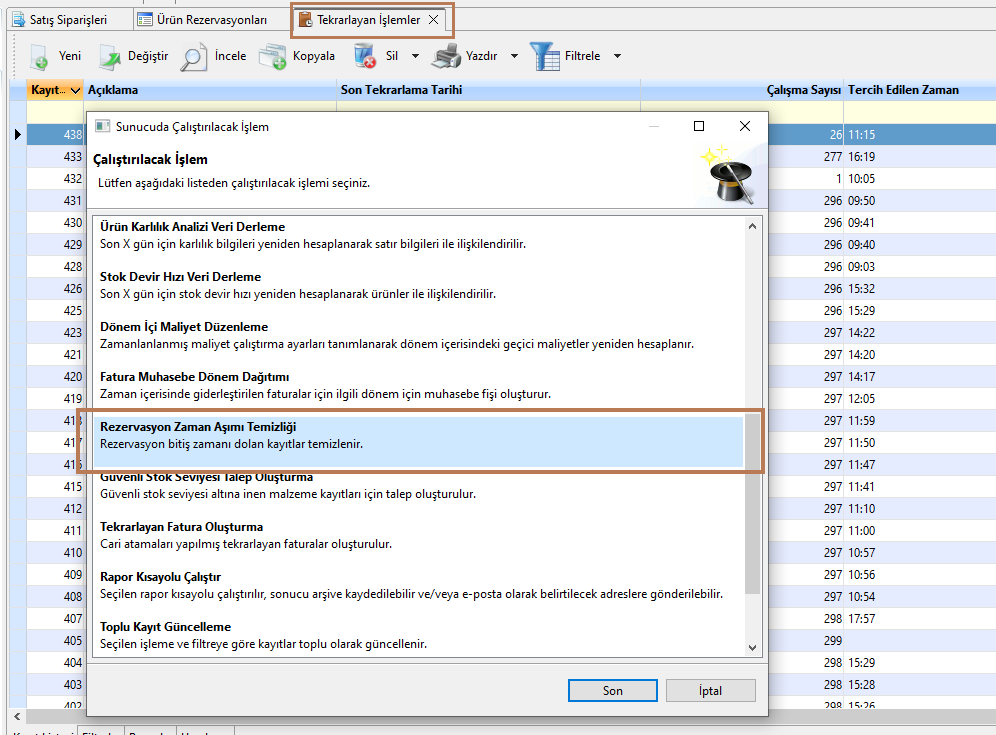Open the Ürün Rezervasyonları tab

point(202,20)
